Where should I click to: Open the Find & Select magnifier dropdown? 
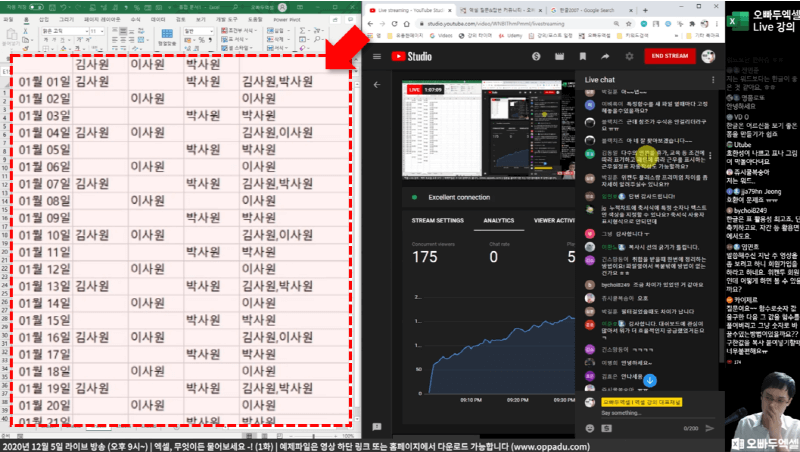(318, 39)
